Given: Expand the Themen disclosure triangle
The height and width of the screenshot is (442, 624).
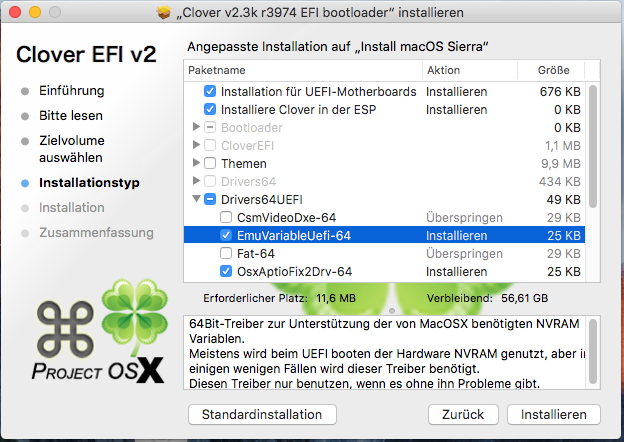Looking at the screenshot, I should point(196,163).
